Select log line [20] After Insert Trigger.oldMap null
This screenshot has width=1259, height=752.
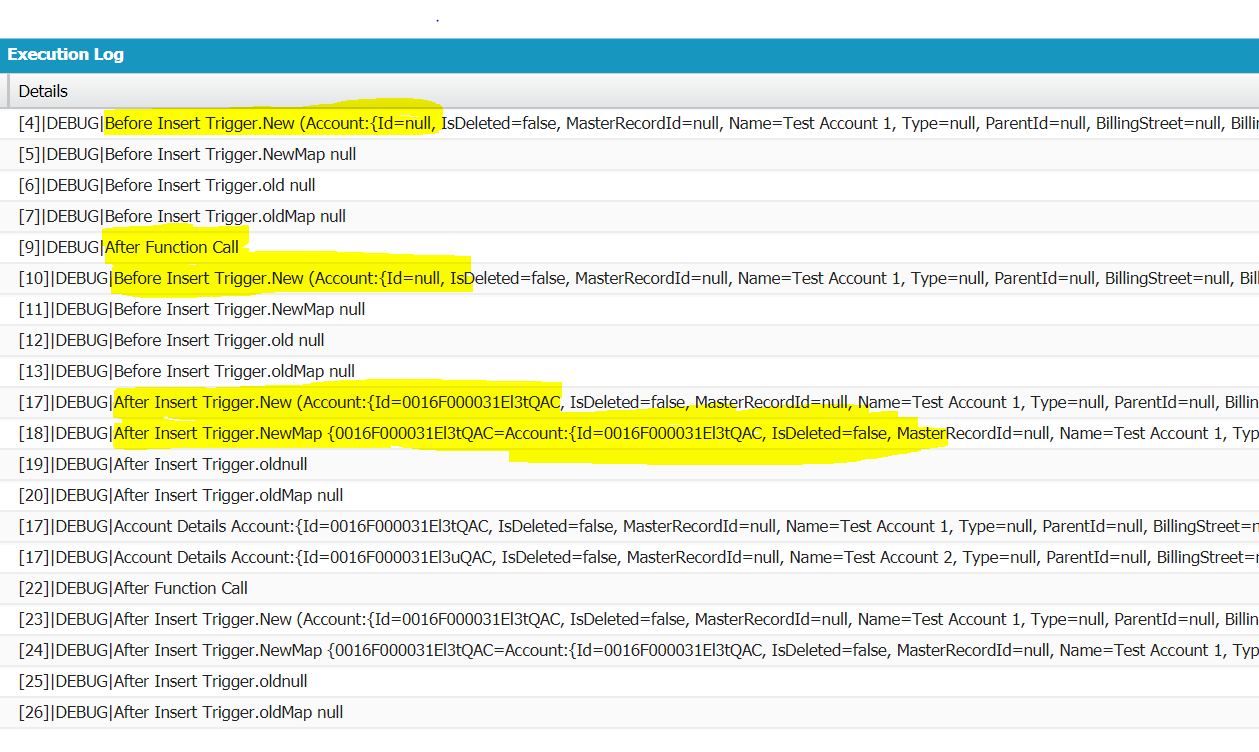click(x=181, y=496)
